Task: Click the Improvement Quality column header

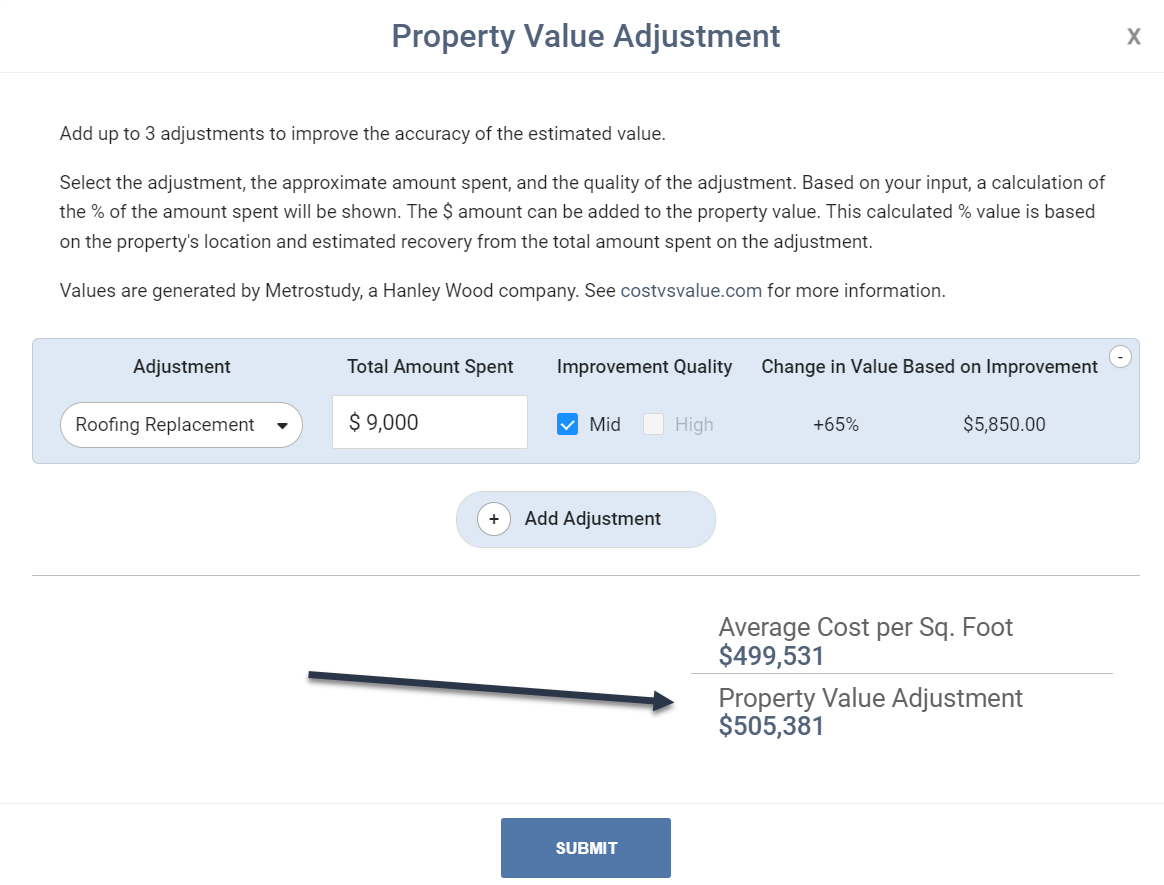Action: (x=644, y=367)
